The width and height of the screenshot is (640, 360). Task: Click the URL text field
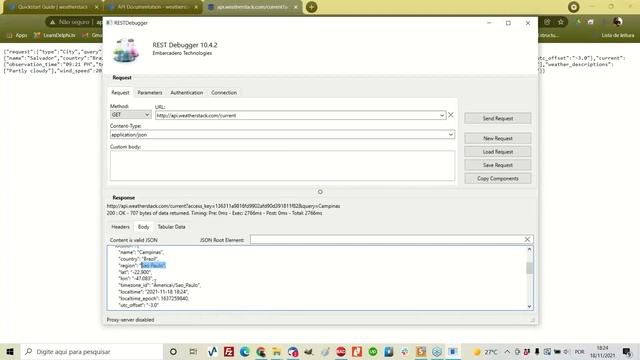297,116
